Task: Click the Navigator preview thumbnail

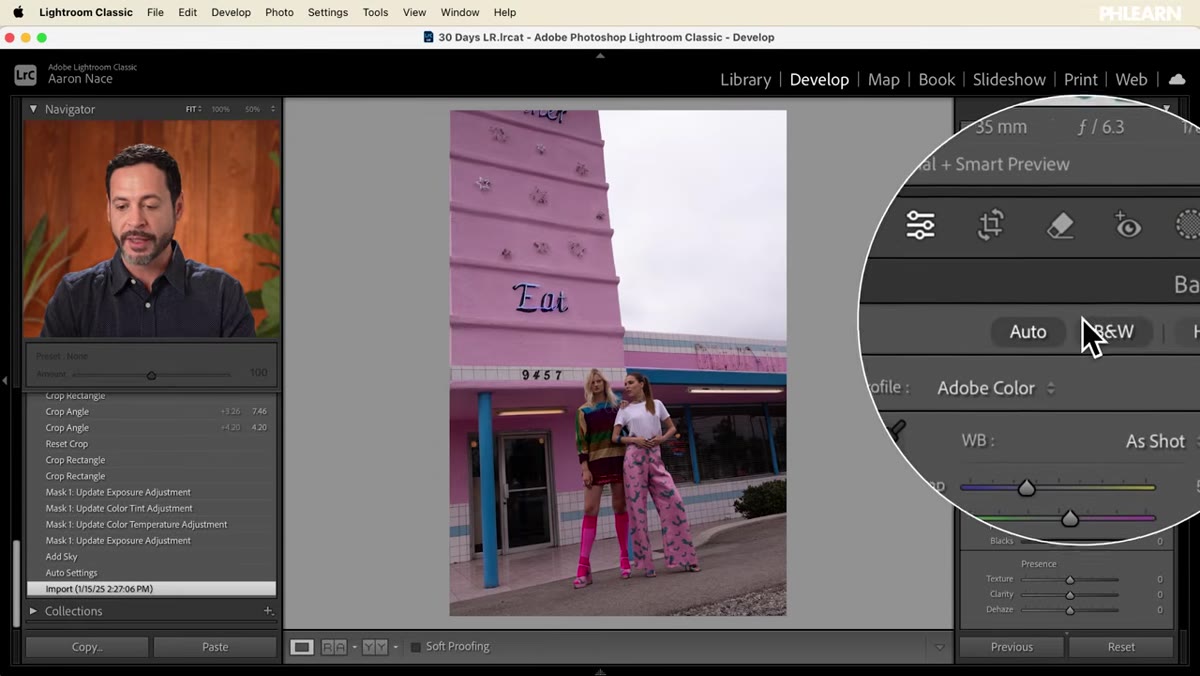Action: click(x=152, y=229)
